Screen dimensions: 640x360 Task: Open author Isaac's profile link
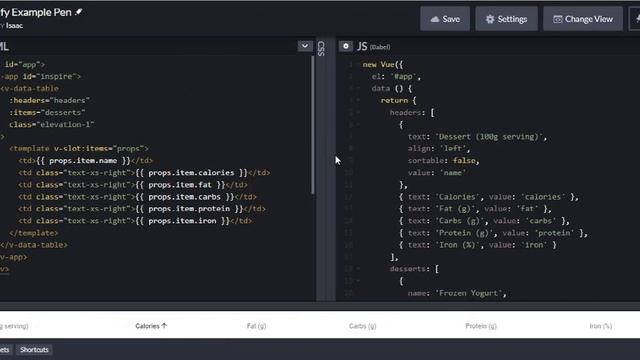point(14,26)
